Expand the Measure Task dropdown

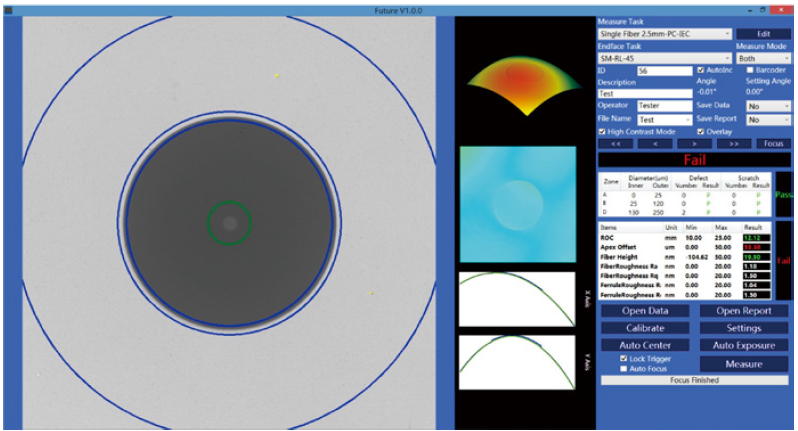coord(664,33)
